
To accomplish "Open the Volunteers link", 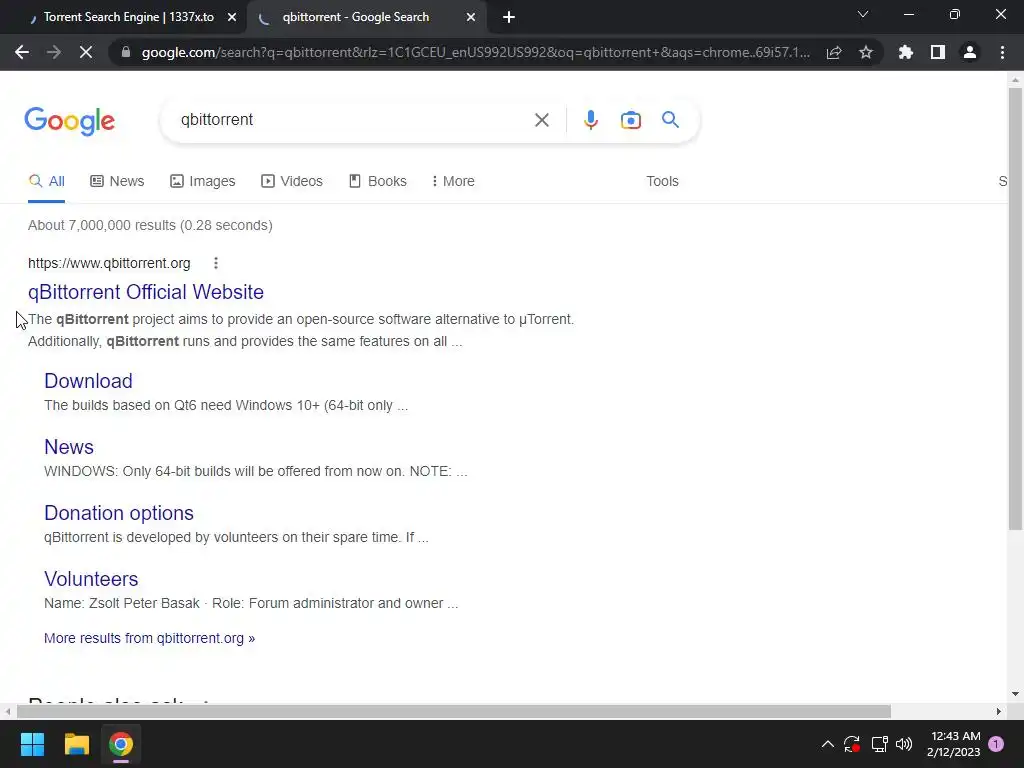I will click(x=91, y=579).
